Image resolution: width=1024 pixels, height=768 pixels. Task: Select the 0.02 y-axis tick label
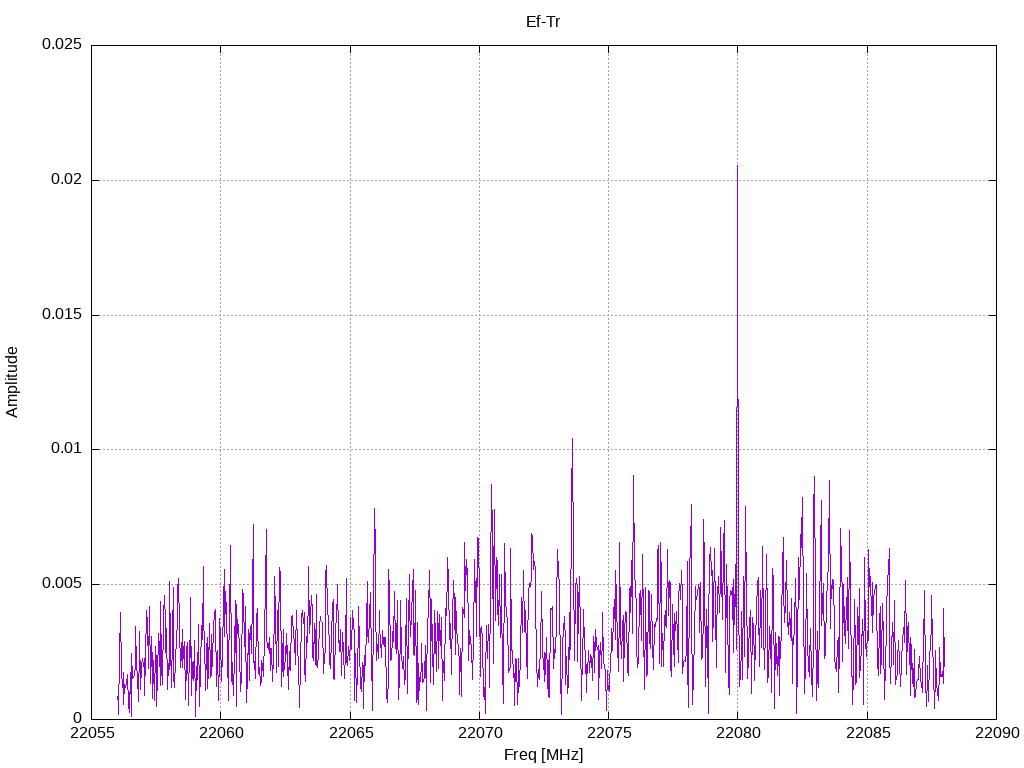tap(65, 180)
